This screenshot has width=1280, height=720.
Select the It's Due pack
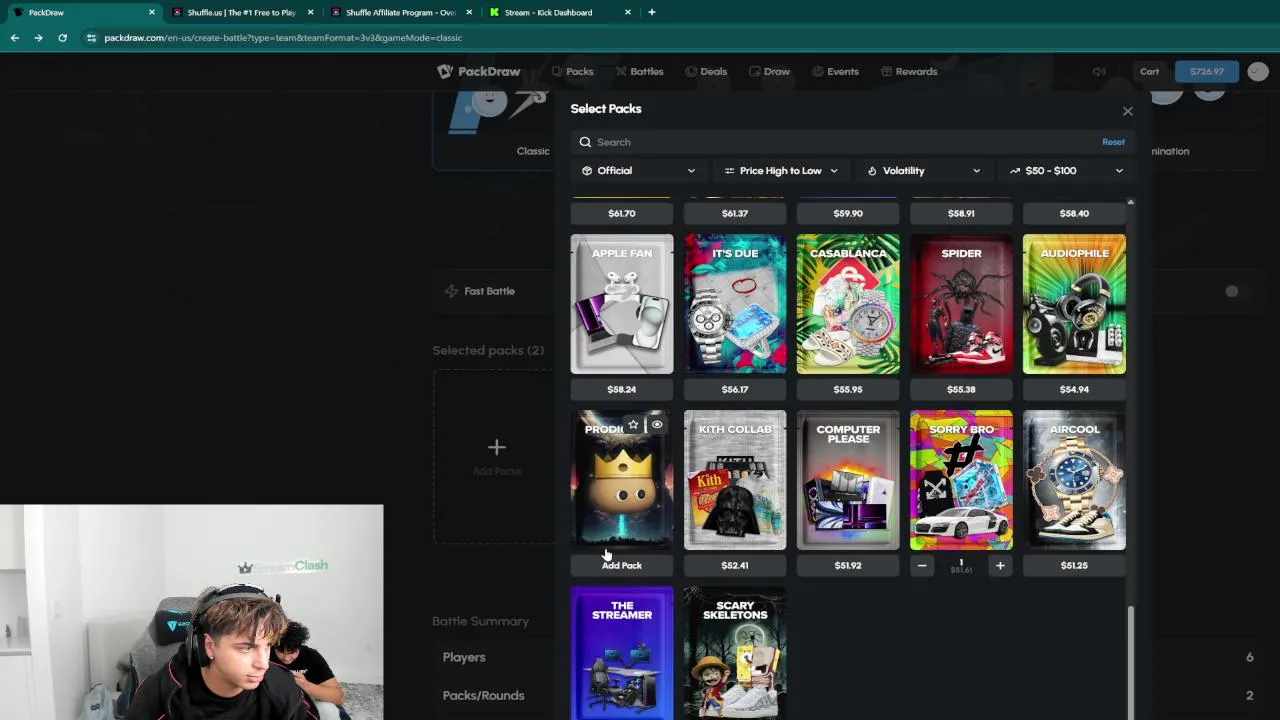[735, 304]
